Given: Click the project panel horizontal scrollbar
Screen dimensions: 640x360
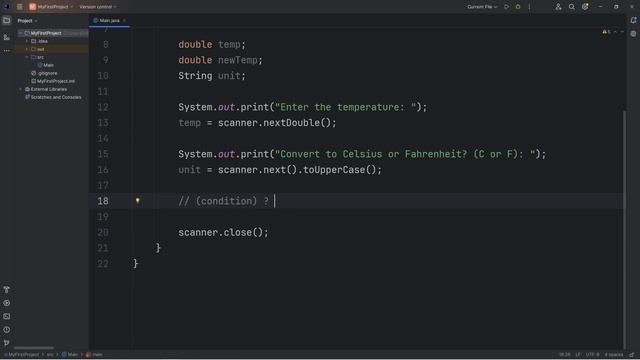Looking at the screenshot, I should [x=34, y=348].
